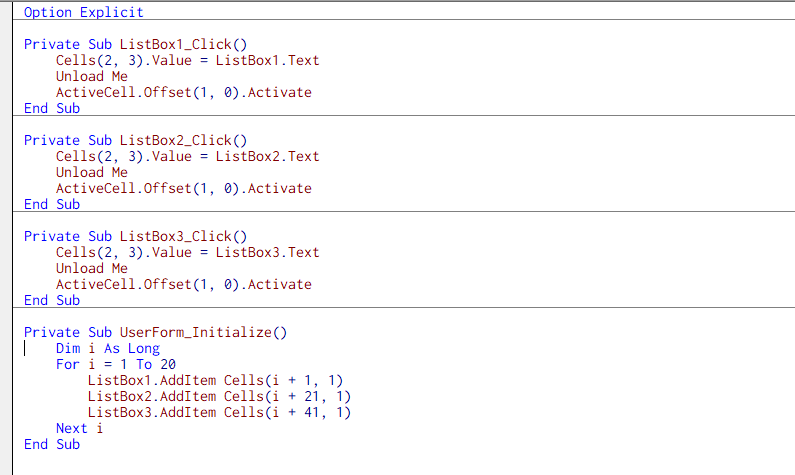The width and height of the screenshot is (795, 475).
Task: Click ListBox2.AddItem Cells(i + 21, 1) line
Action: click(219, 397)
